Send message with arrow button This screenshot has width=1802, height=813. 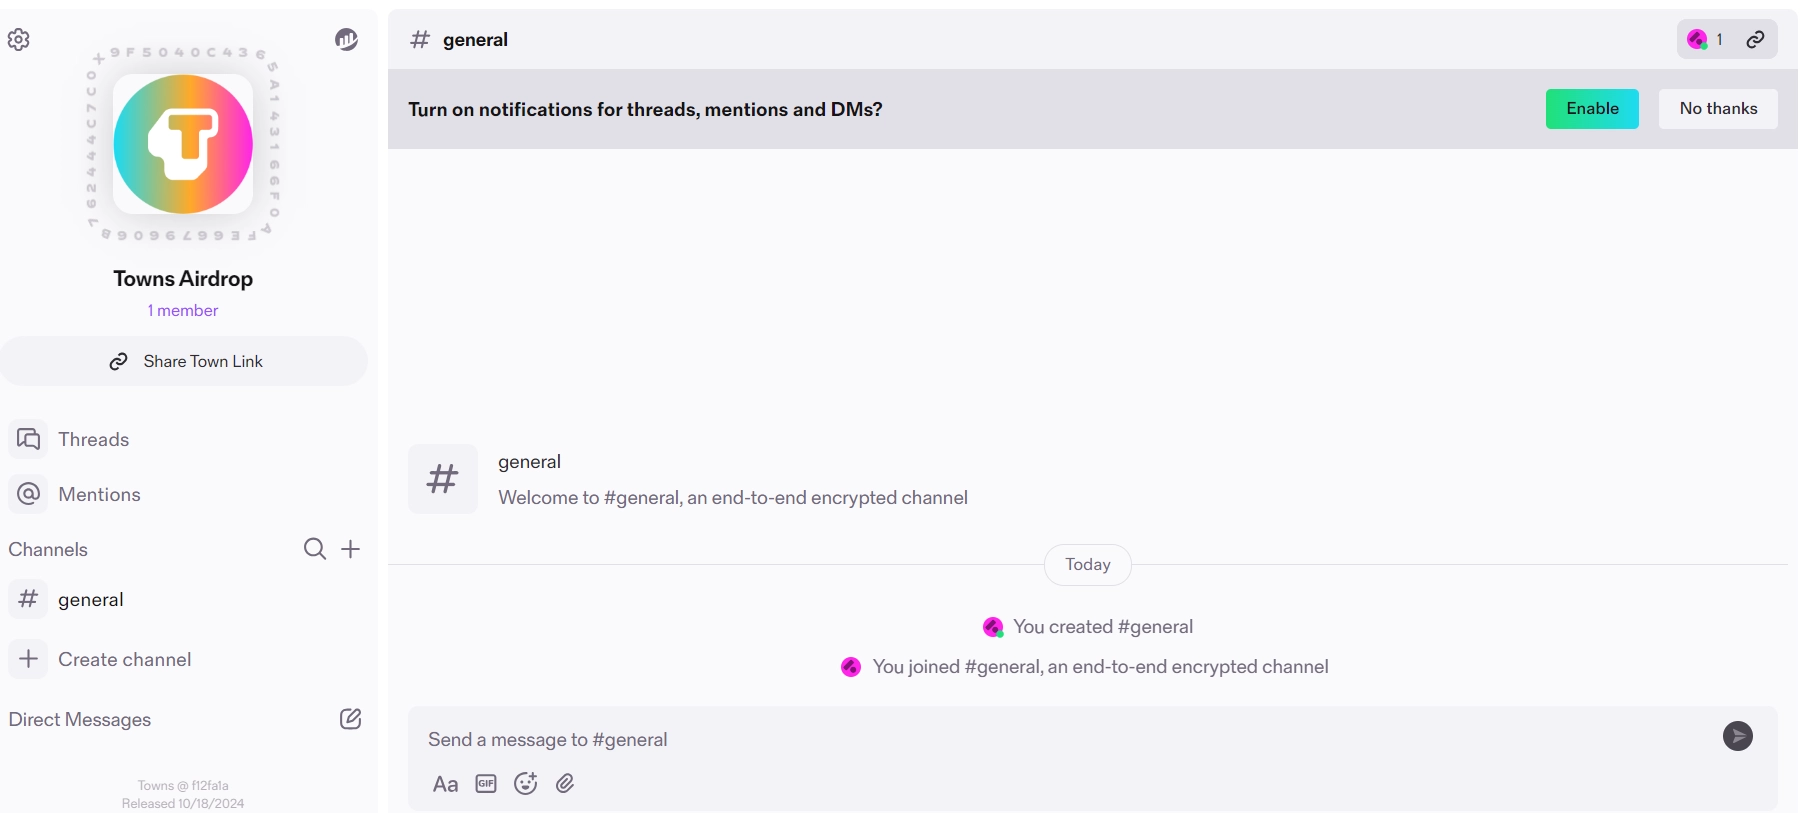(1738, 737)
